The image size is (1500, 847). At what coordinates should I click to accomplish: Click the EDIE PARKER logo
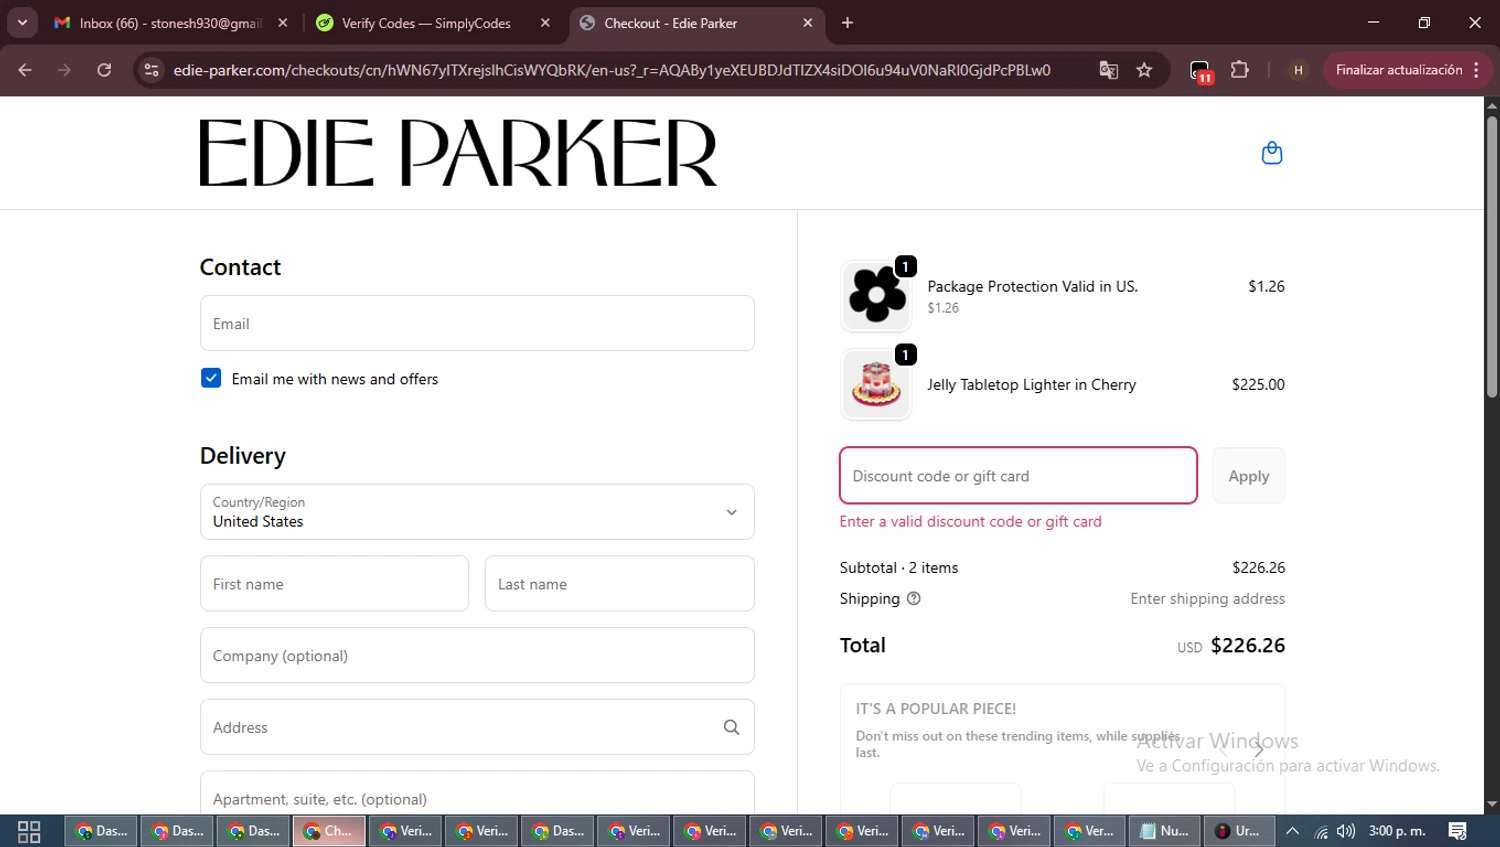click(x=458, y=153)
